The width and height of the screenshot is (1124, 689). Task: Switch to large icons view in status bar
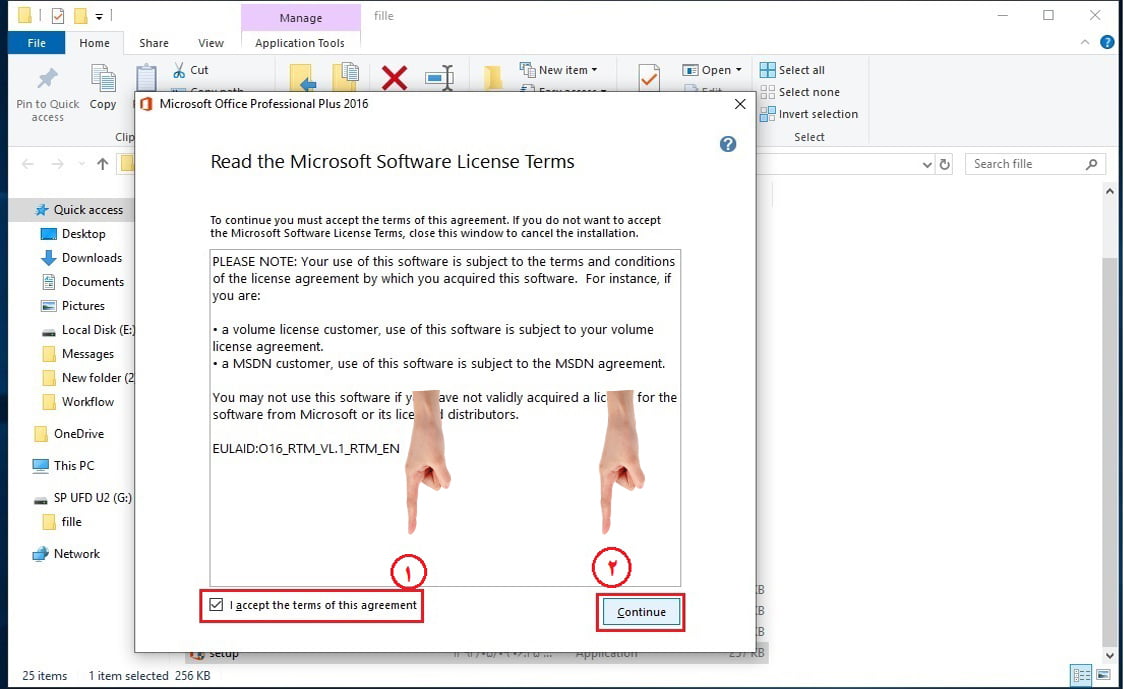1104,675
